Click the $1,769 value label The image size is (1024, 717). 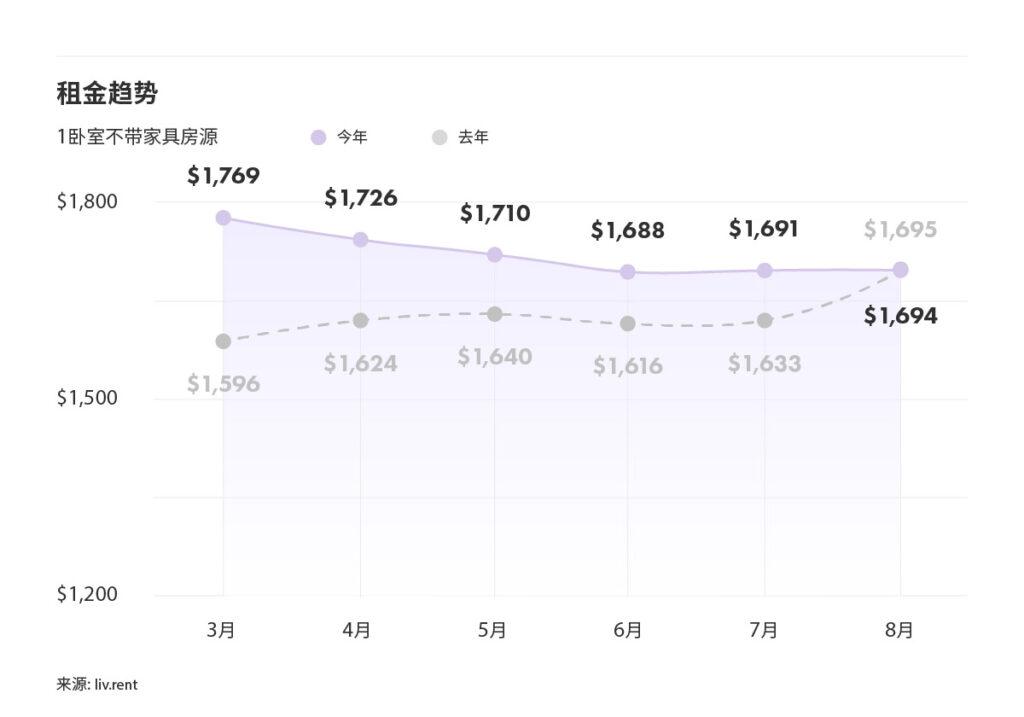coord(223,176)
